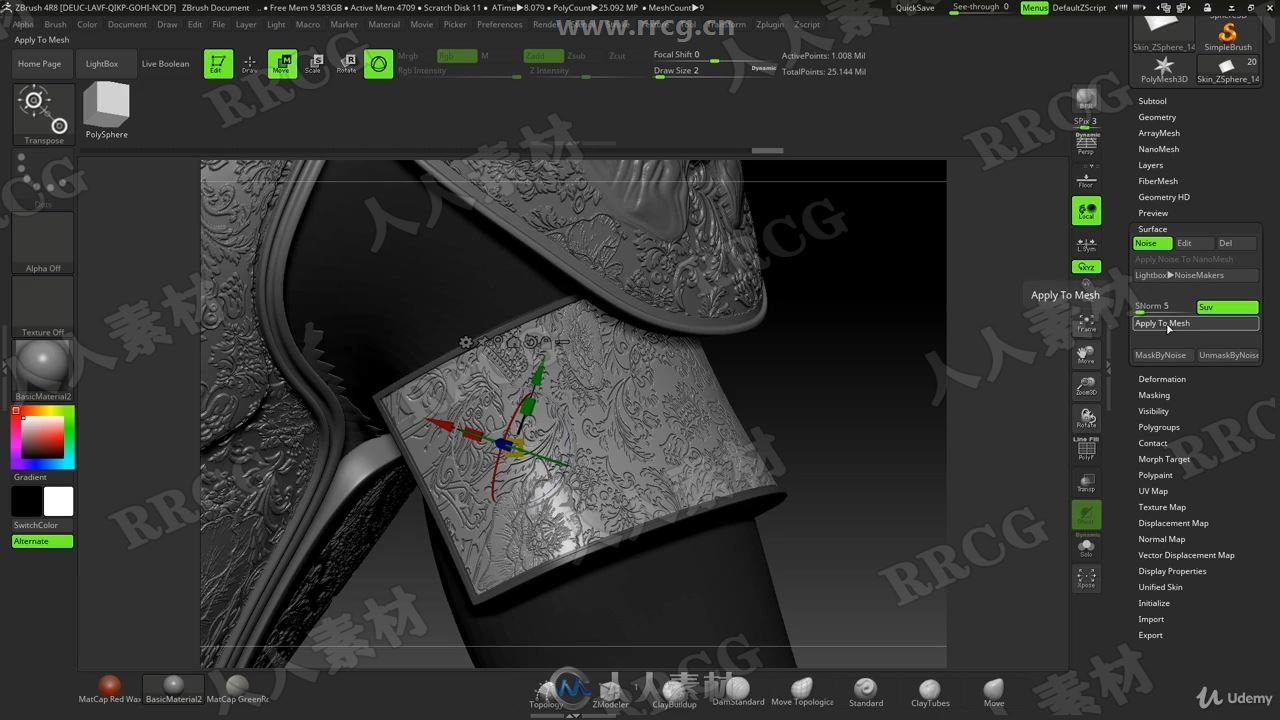1280x720 pixels.
Task: Open the Dots stroke selector
Action: coord(43,180)
